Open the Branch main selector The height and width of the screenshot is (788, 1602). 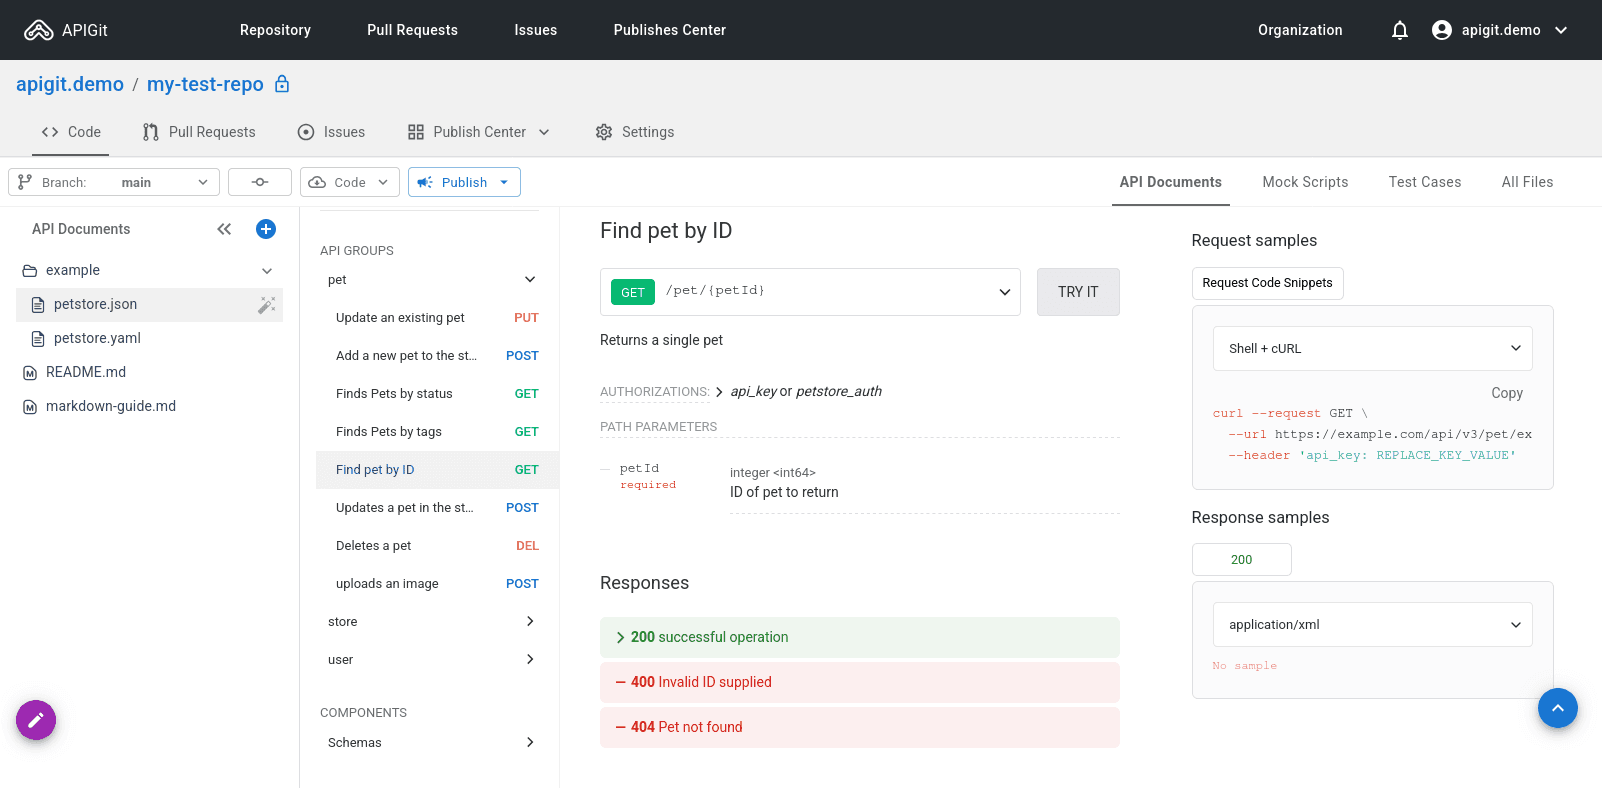(114, 182)
